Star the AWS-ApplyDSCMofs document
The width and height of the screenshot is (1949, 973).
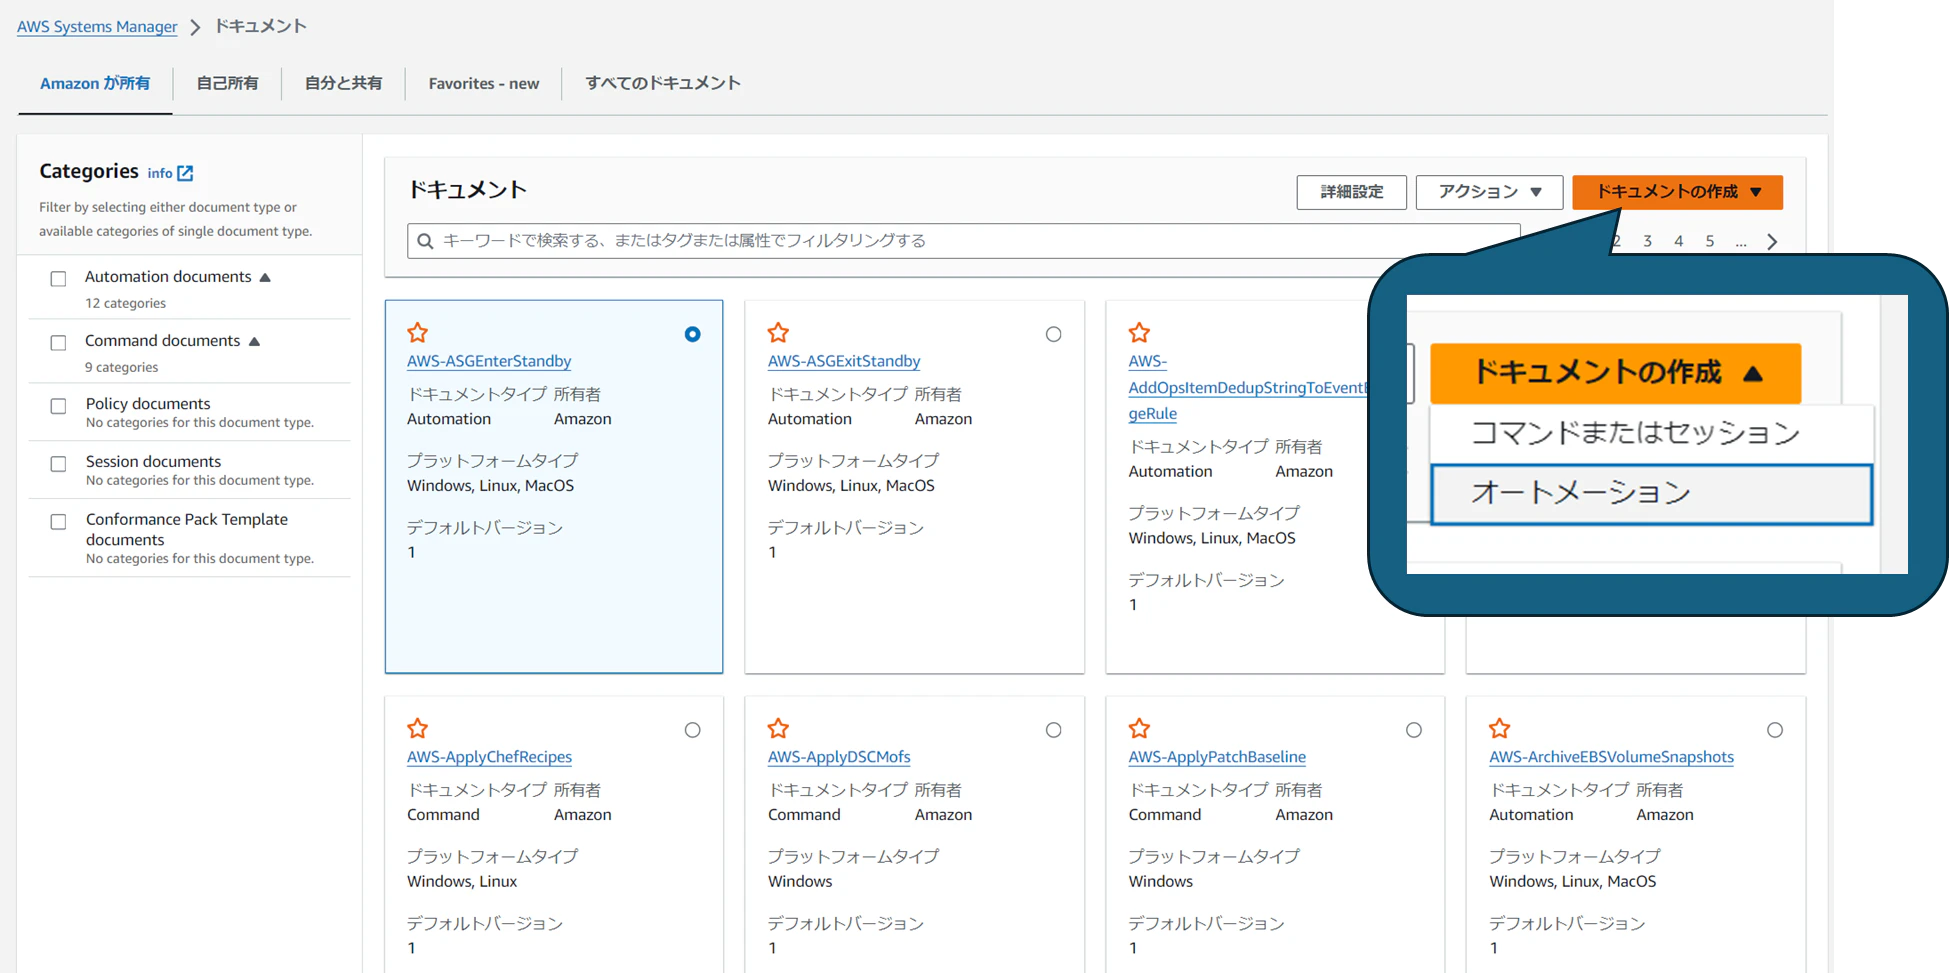click(779, 729)
